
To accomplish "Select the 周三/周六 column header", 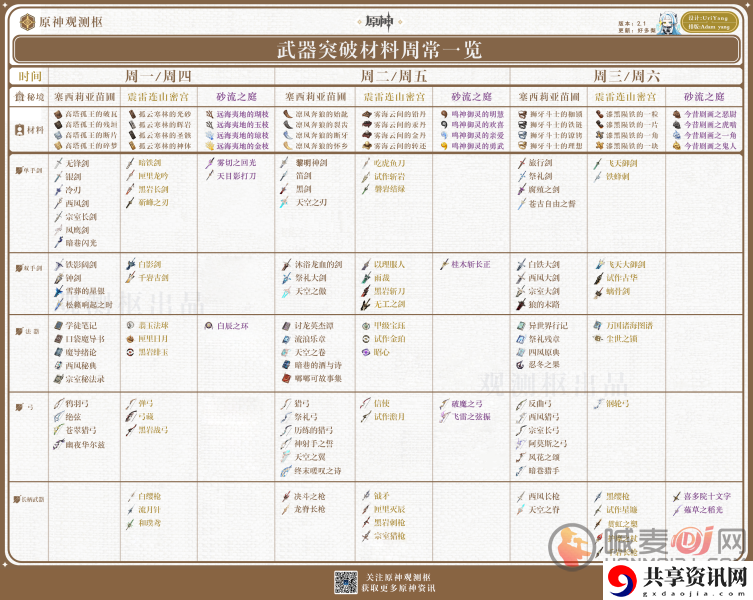I will (x=627, y=76).
